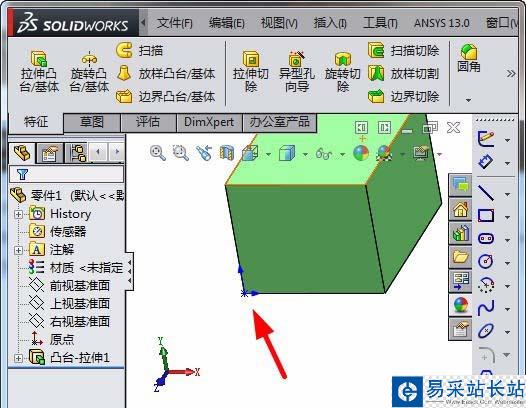Open File Explorer folder icon in task pane
This screenshot has width=526, height=408.
coord(461,257)
